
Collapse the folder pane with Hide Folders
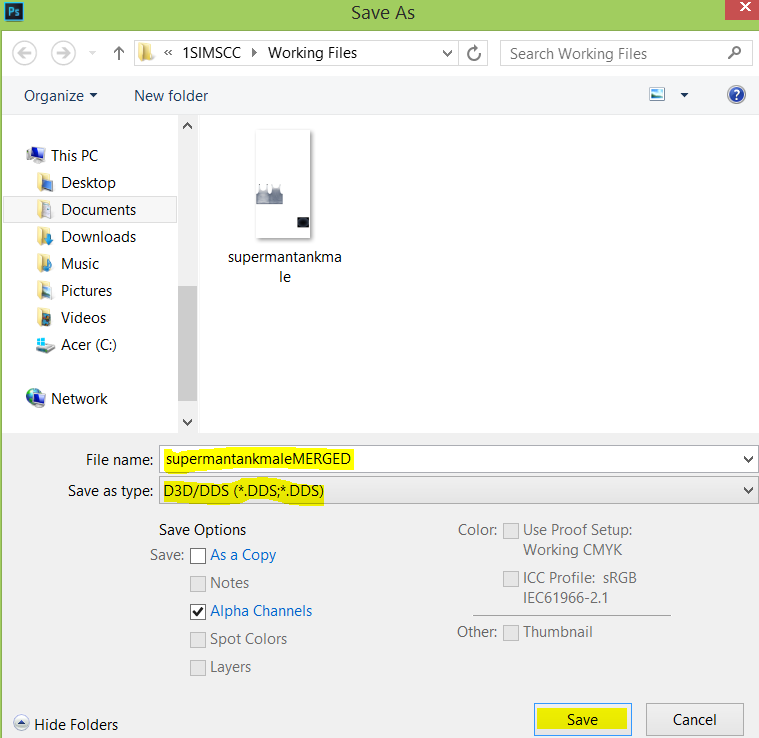pos(66,724)
